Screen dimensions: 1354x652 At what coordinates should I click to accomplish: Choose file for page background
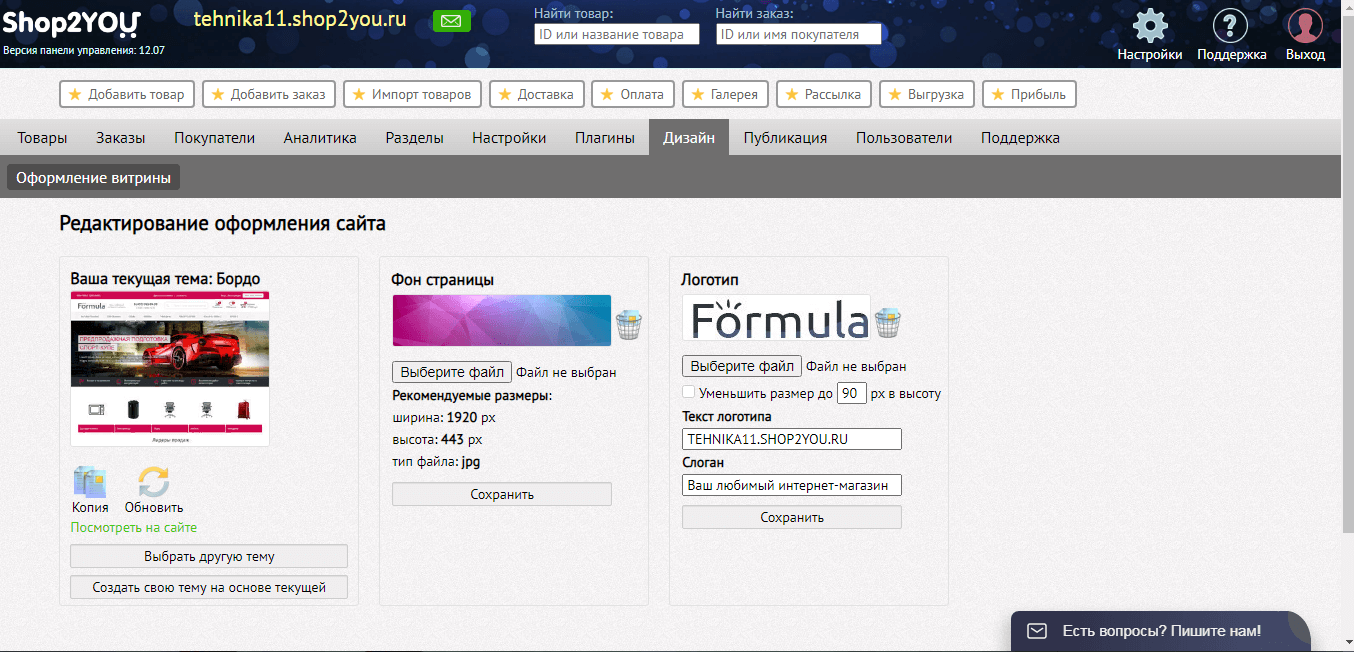point(452,372)
